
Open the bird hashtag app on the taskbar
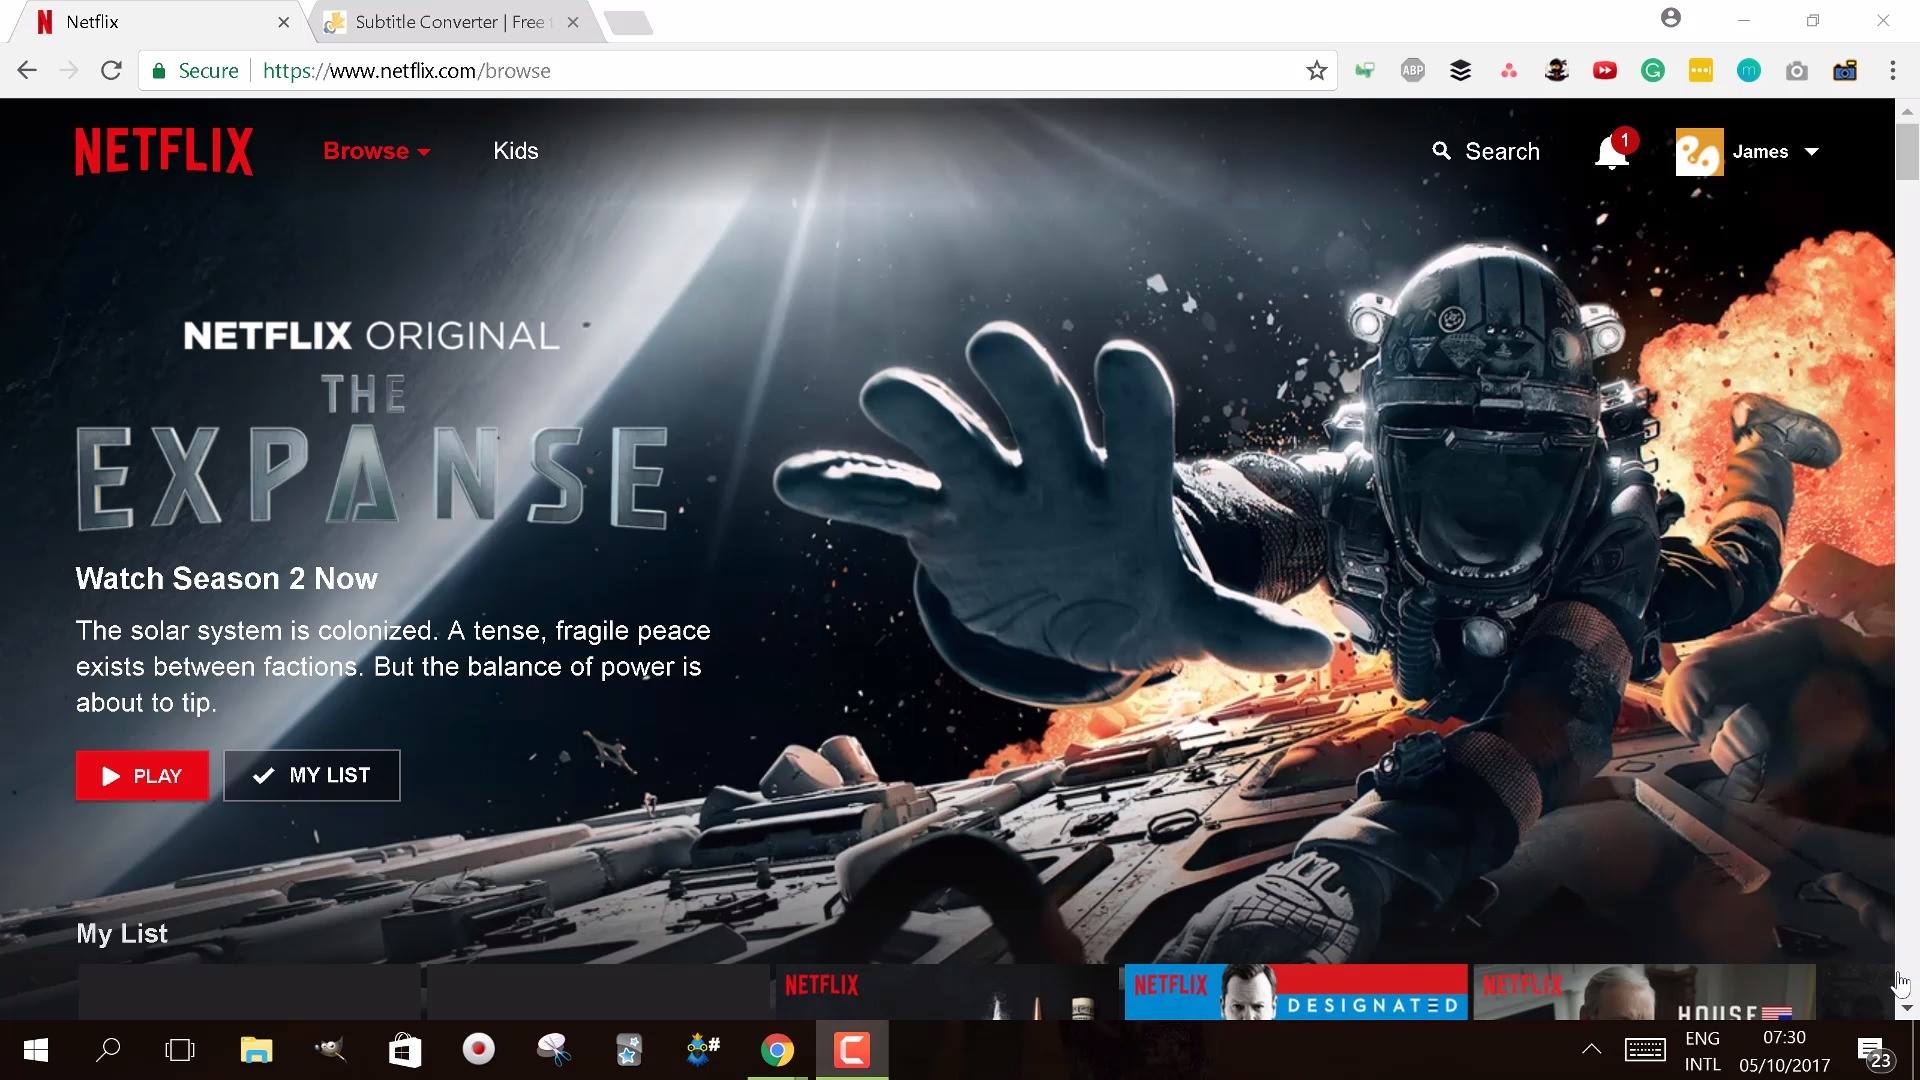click(703, 1050)
